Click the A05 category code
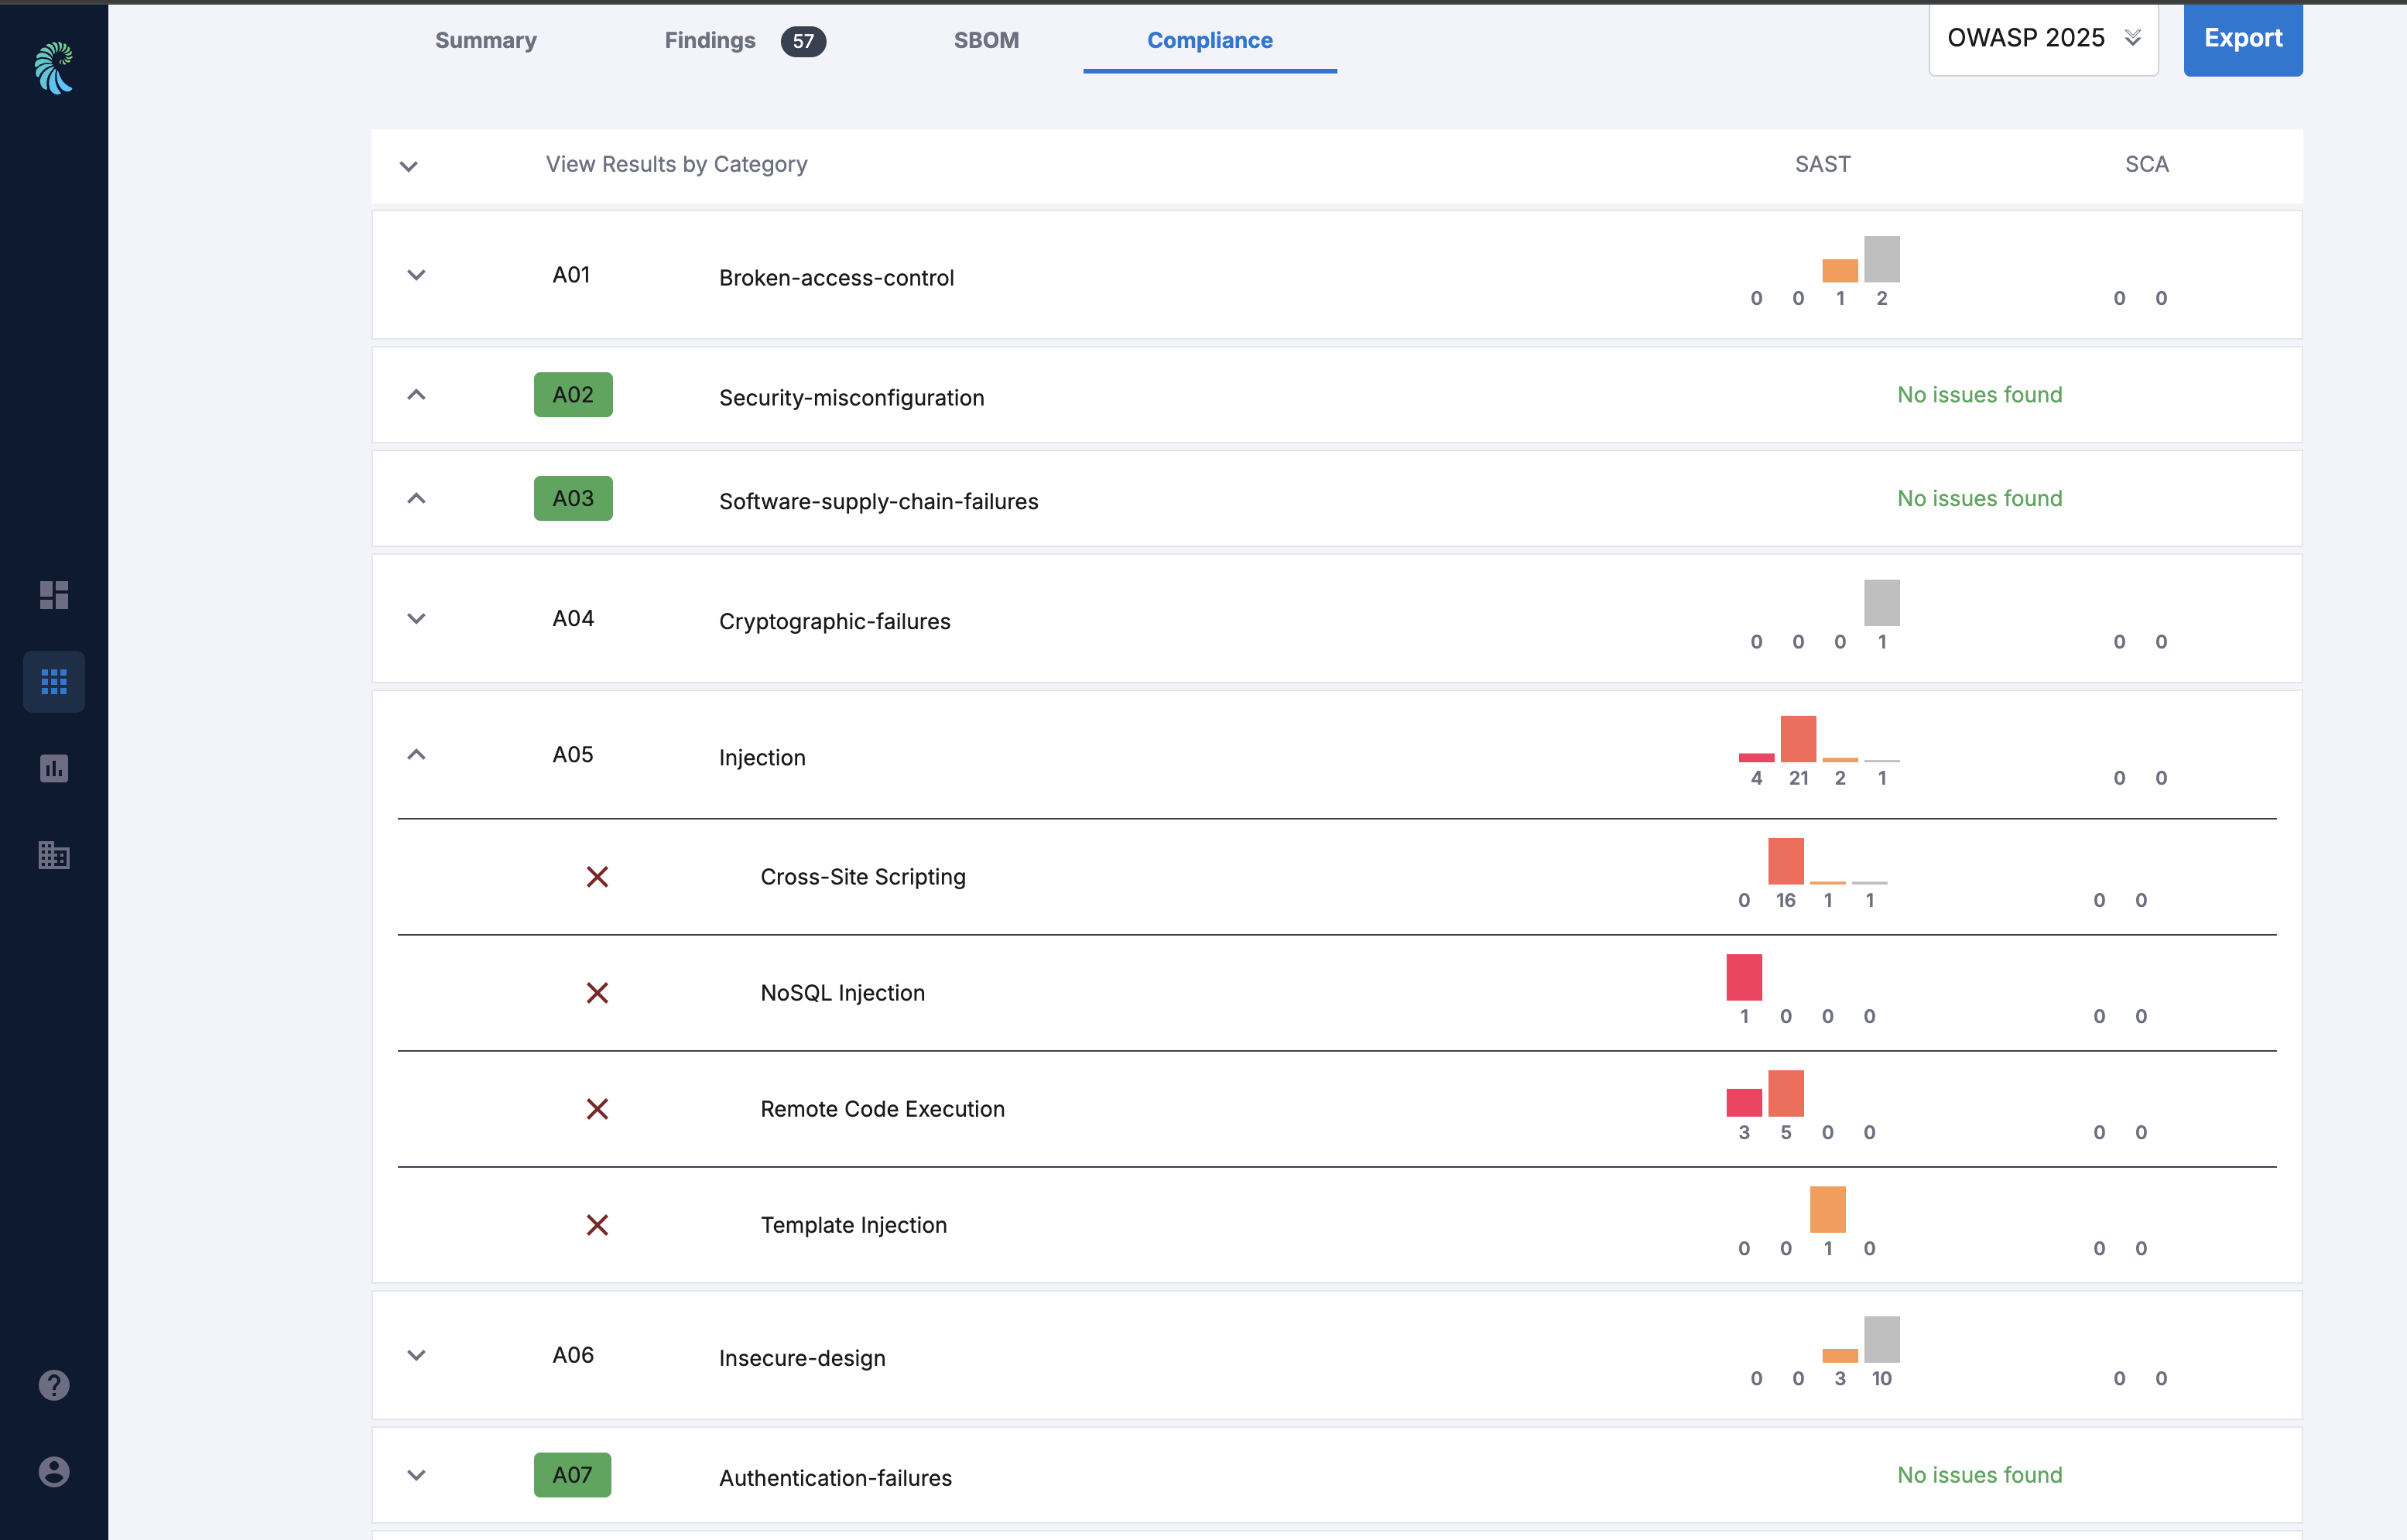Viewport: 2407px width, 1540px height. click(573, 754)
